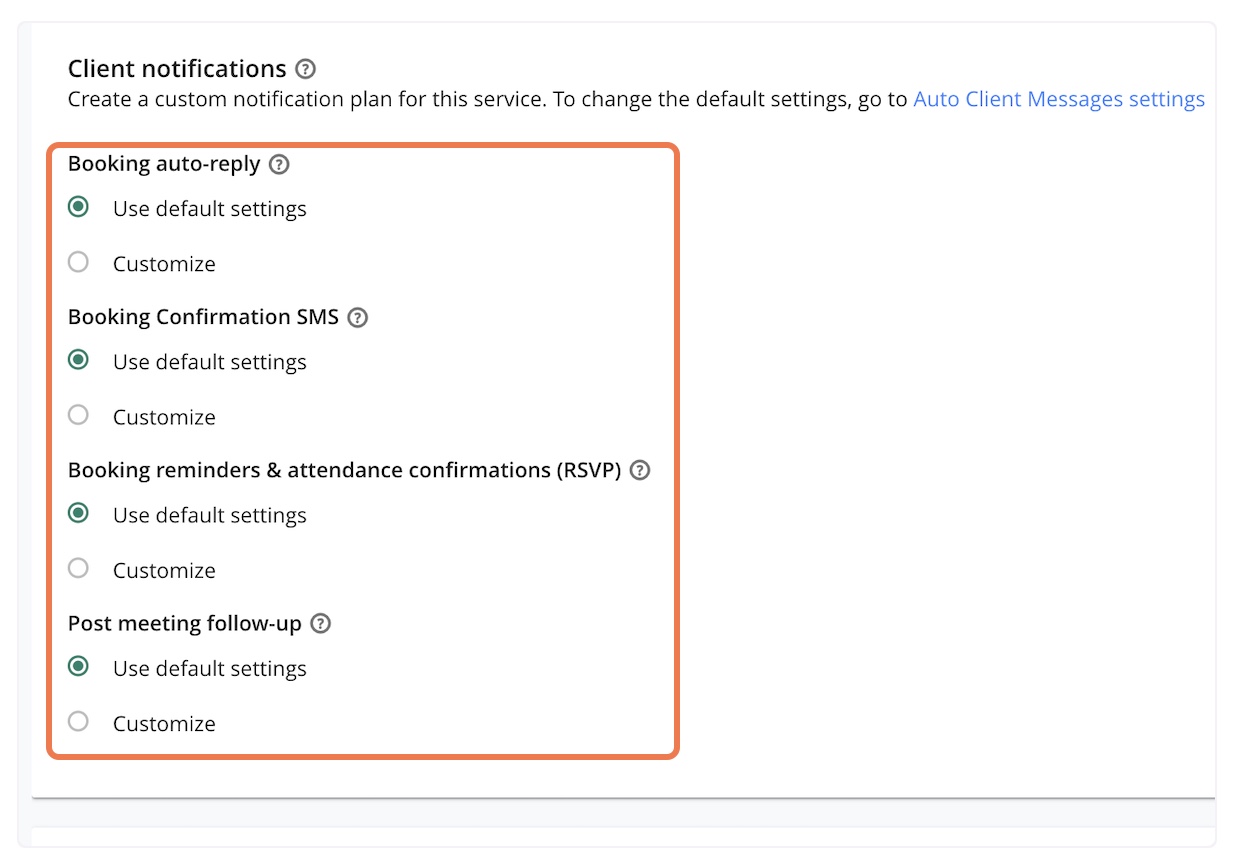Enable Customize for Booking reminders & attendance confirmations

[78, 569]
